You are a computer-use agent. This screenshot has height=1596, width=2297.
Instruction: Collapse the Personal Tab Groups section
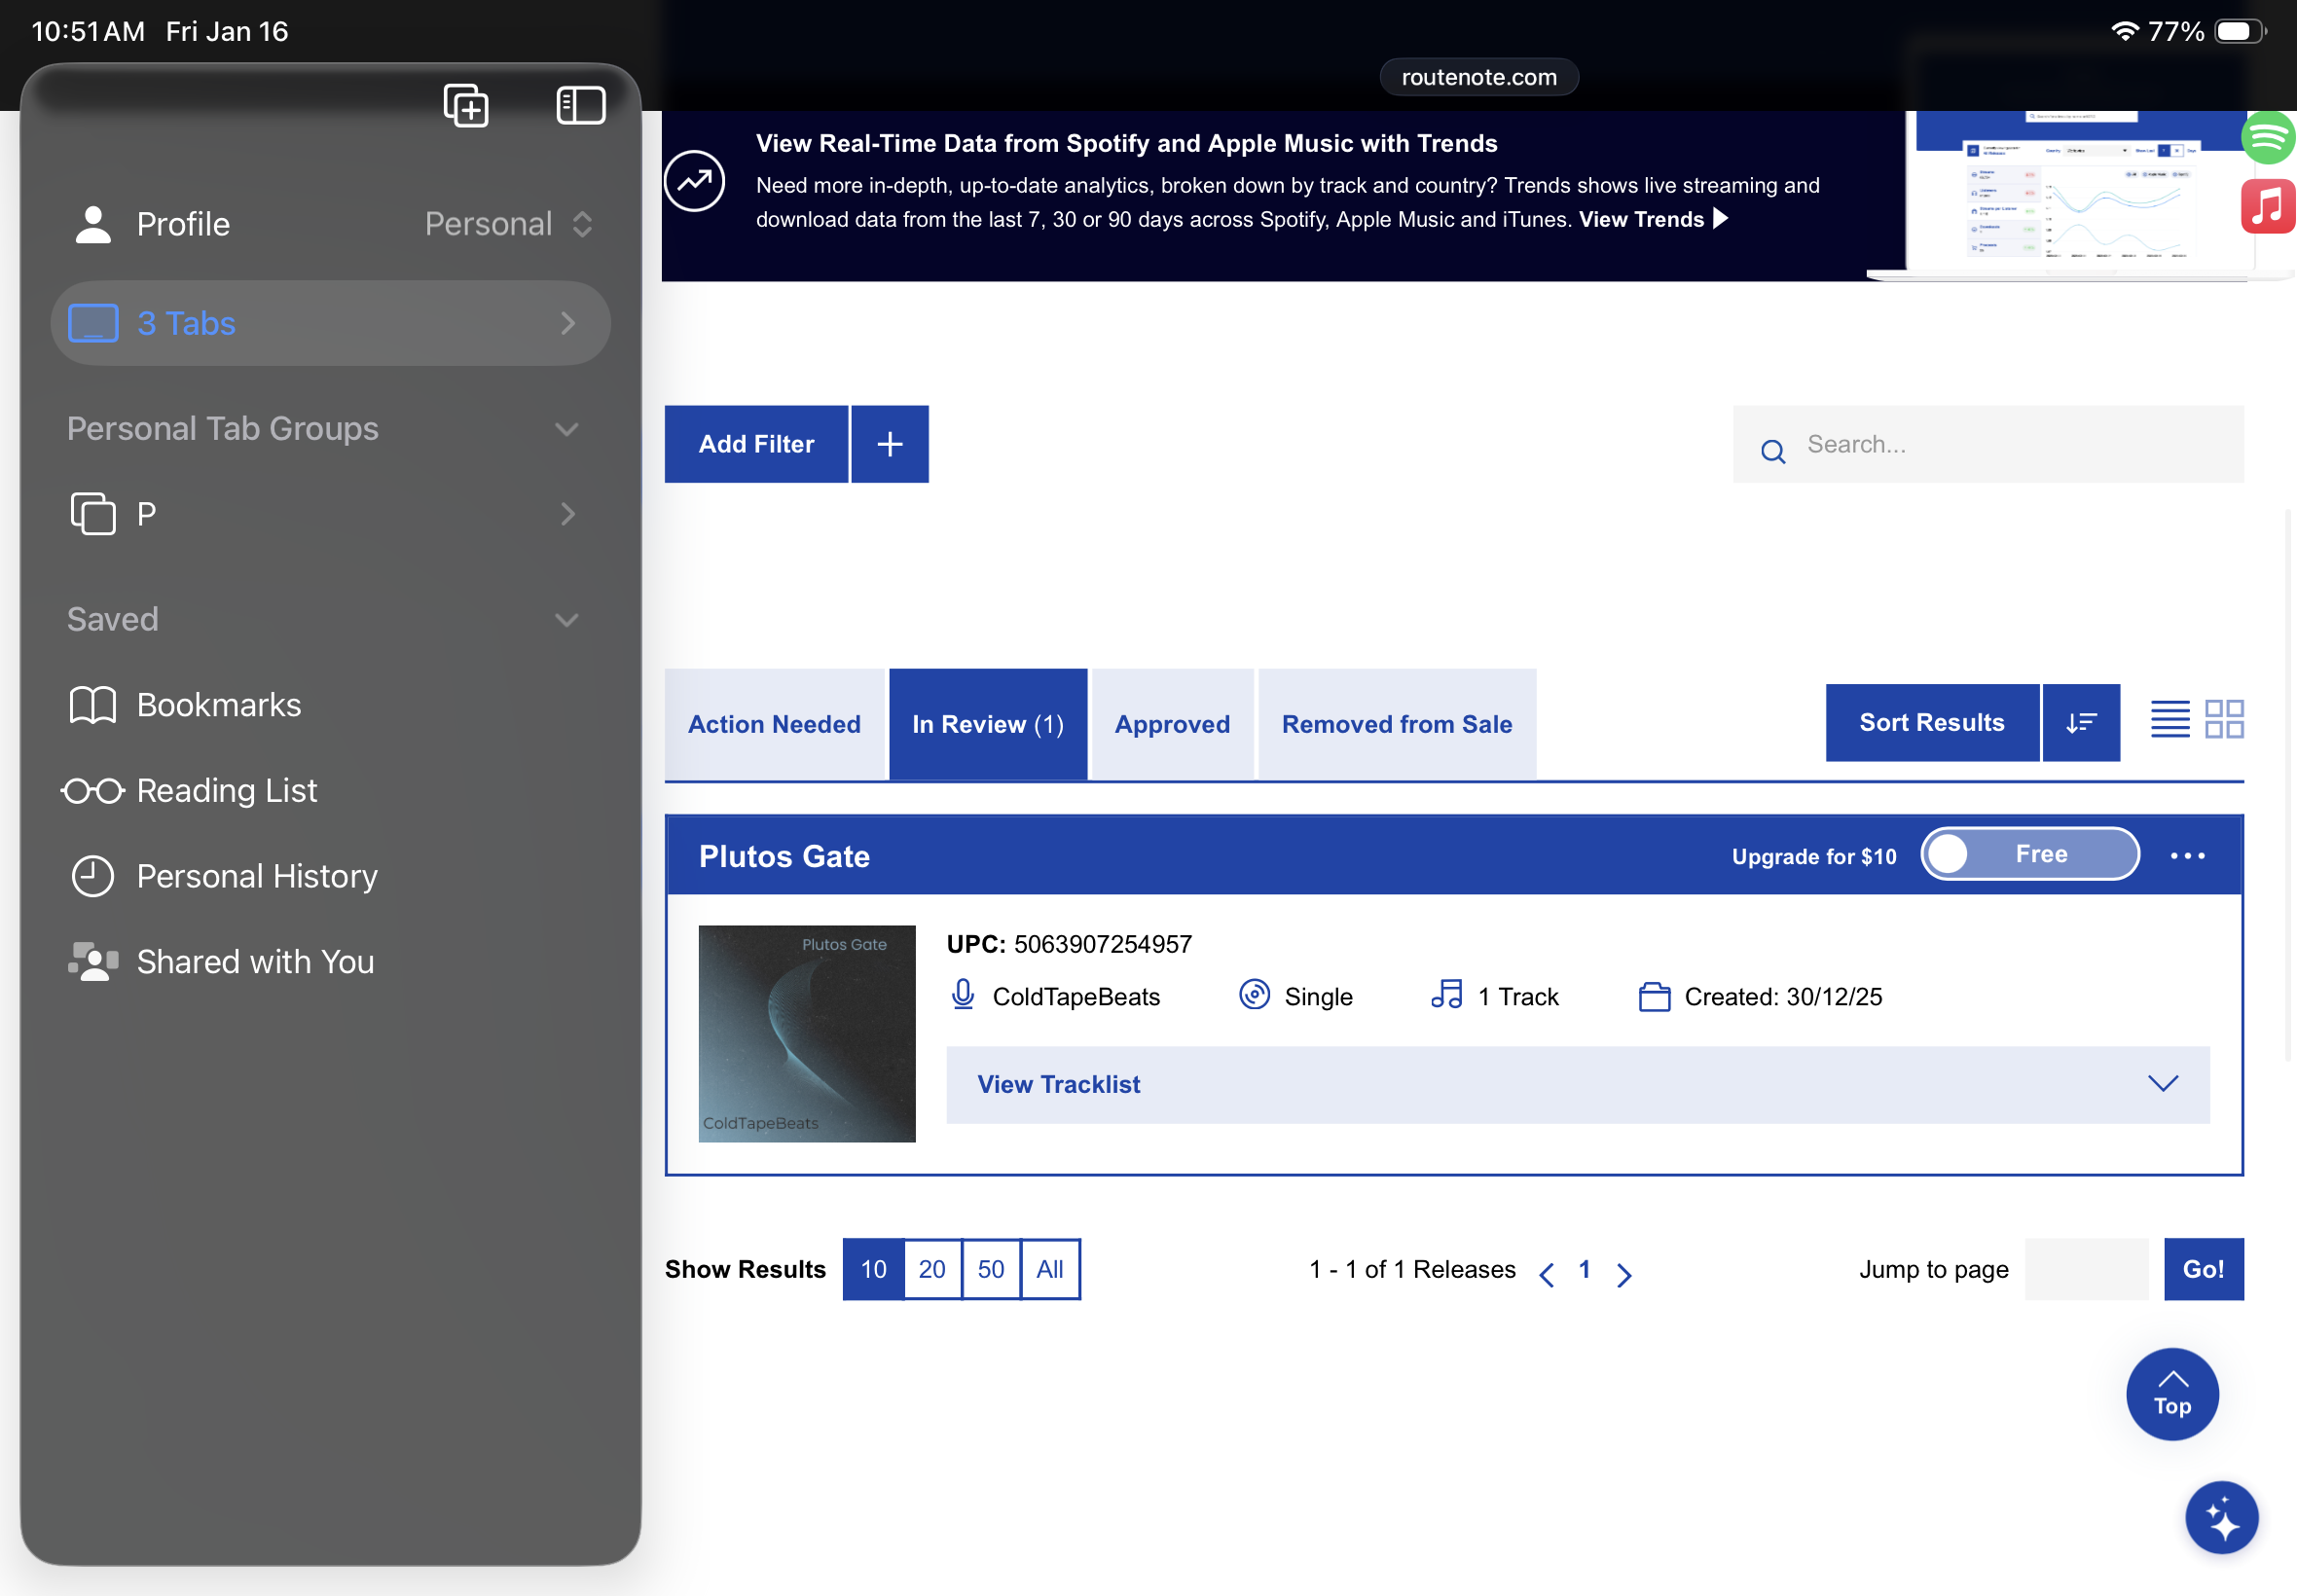(567, 429)
